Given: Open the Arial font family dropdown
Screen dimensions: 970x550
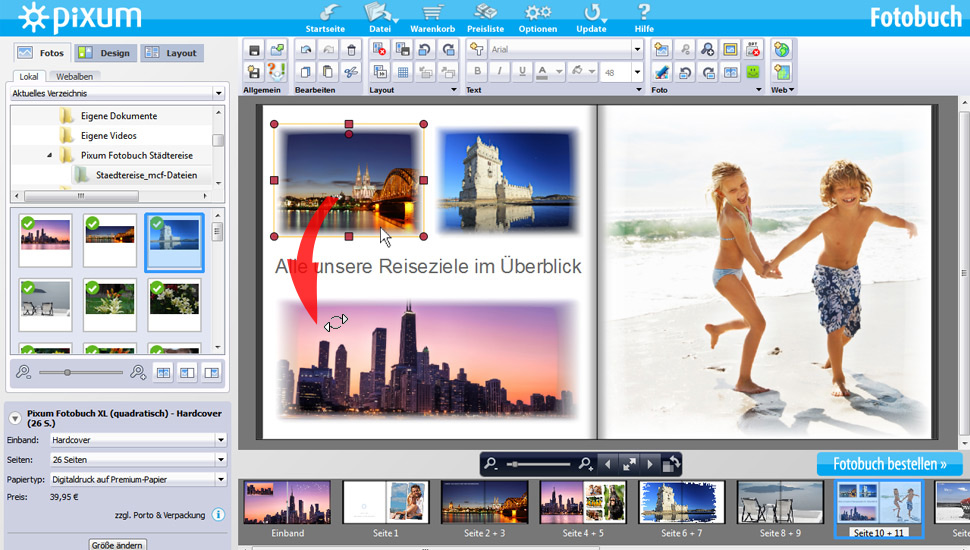Looking at the screenshot, I should (x=637, y=49).
